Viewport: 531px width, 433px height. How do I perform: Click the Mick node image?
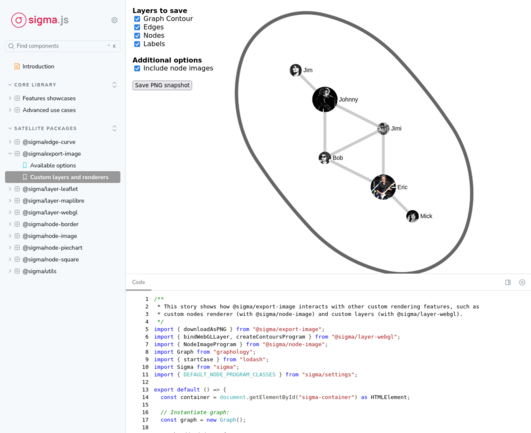(412, 216)
